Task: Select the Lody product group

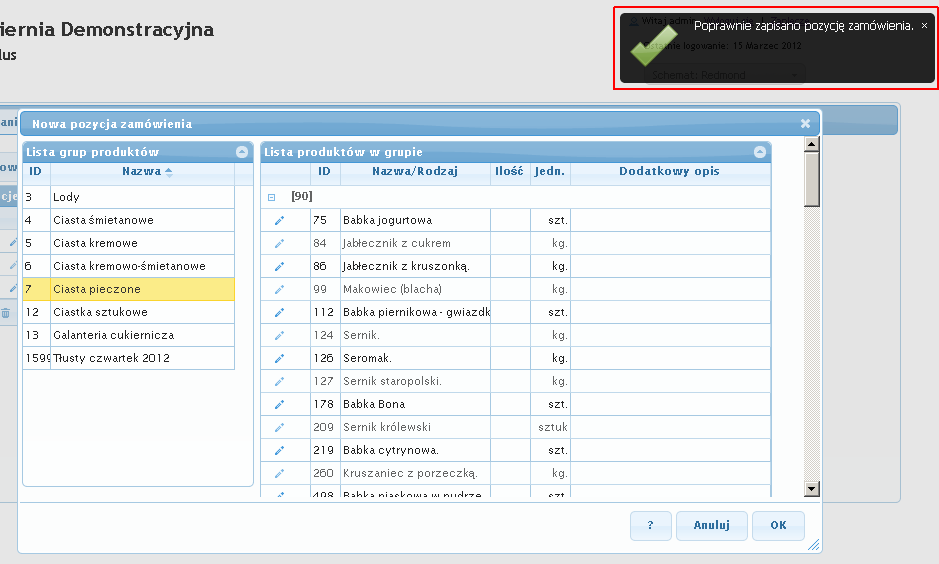Action: coord(66,198)
